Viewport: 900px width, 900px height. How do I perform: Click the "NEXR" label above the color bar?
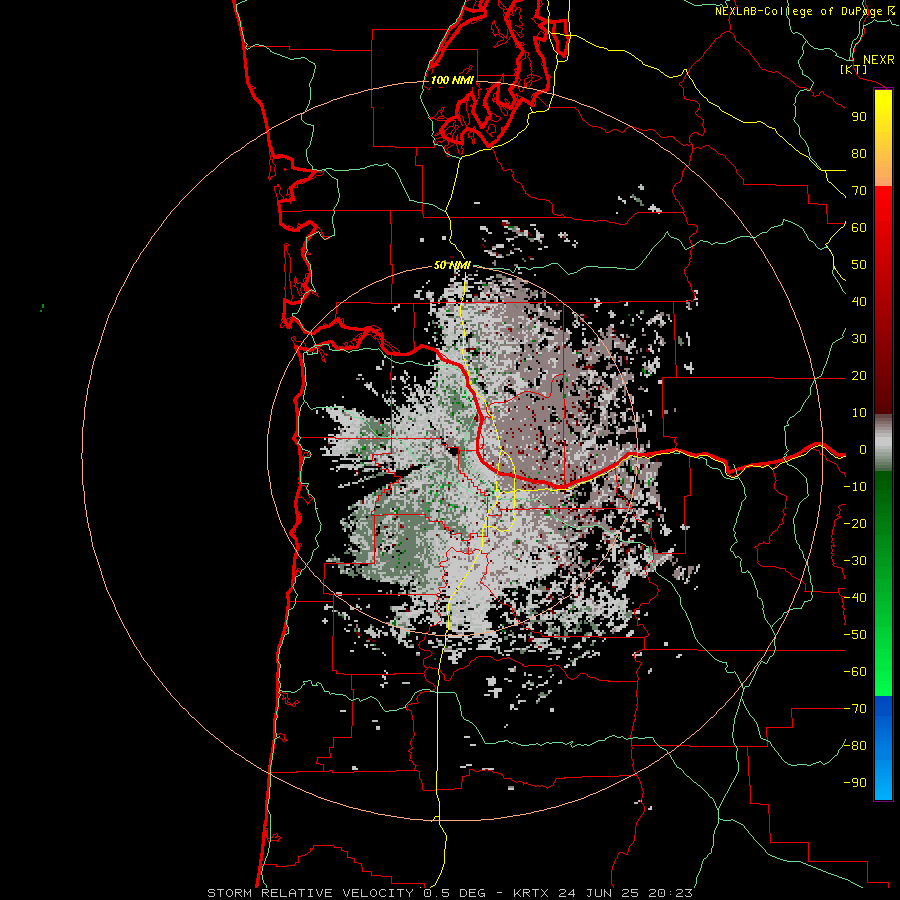[879, 60]
